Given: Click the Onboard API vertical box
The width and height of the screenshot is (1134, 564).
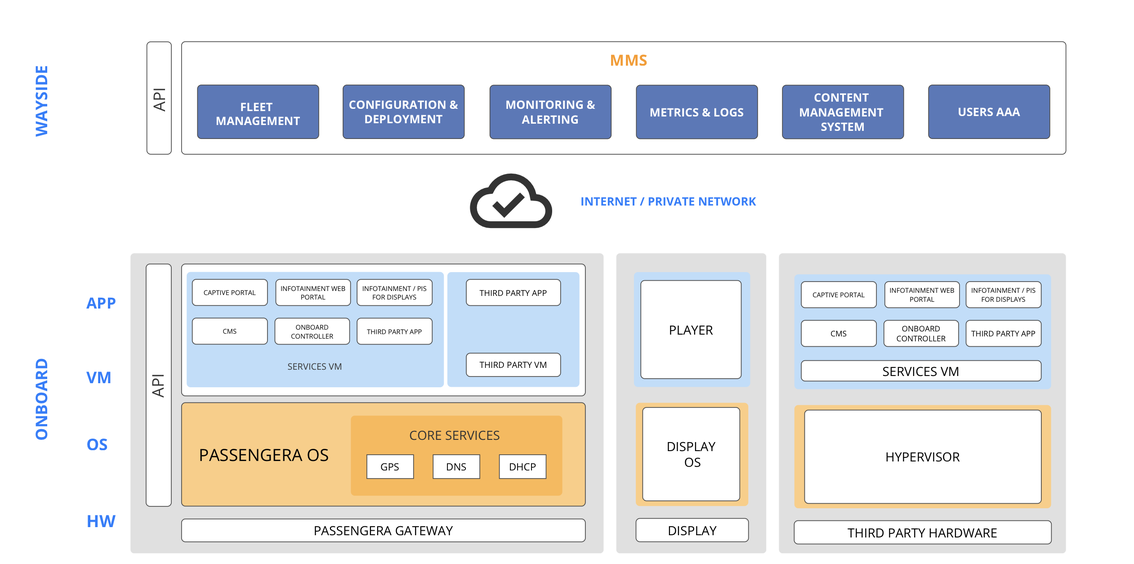Looking at the screenshot, I should click(x=158, y=385).
